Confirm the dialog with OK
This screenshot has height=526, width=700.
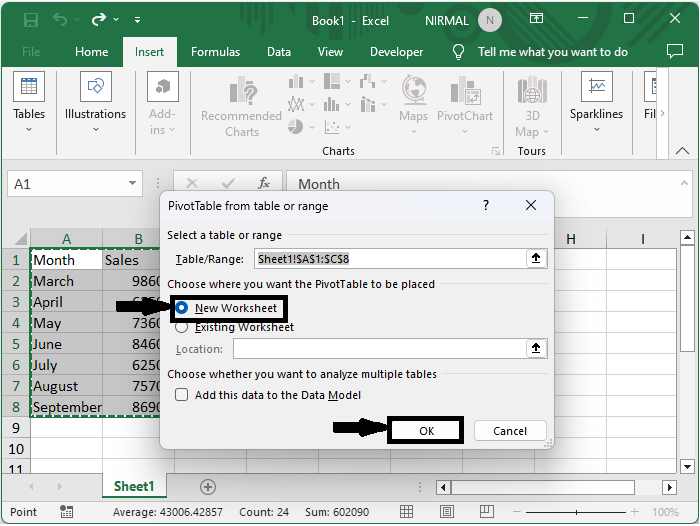pyautogui.click(x=426, y=431)
